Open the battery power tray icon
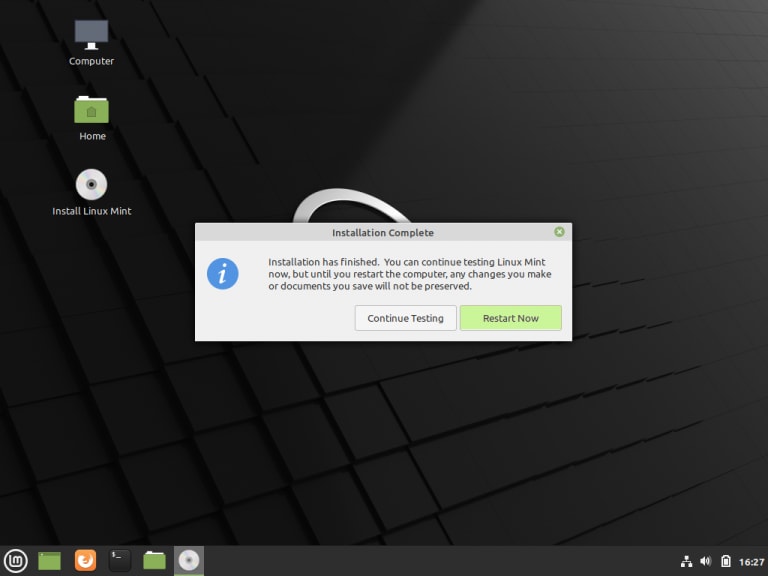769x576 pixels. point(726,561)
